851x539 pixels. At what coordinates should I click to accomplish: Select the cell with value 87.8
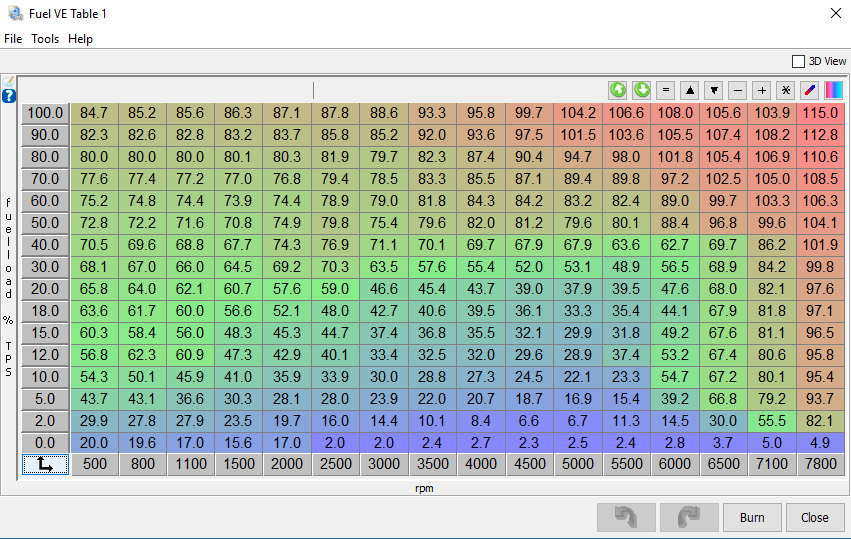coord(335,113)
